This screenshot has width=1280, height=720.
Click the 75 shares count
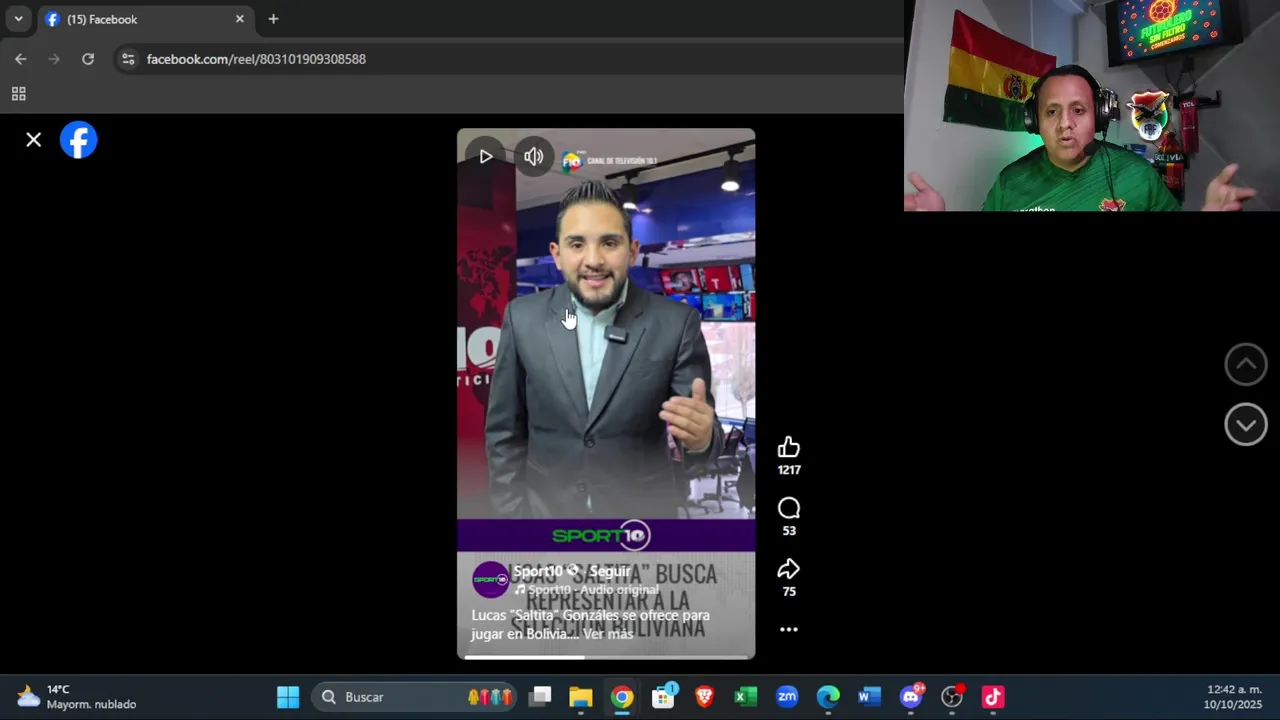pyautogui.click(x=789, y=592)
